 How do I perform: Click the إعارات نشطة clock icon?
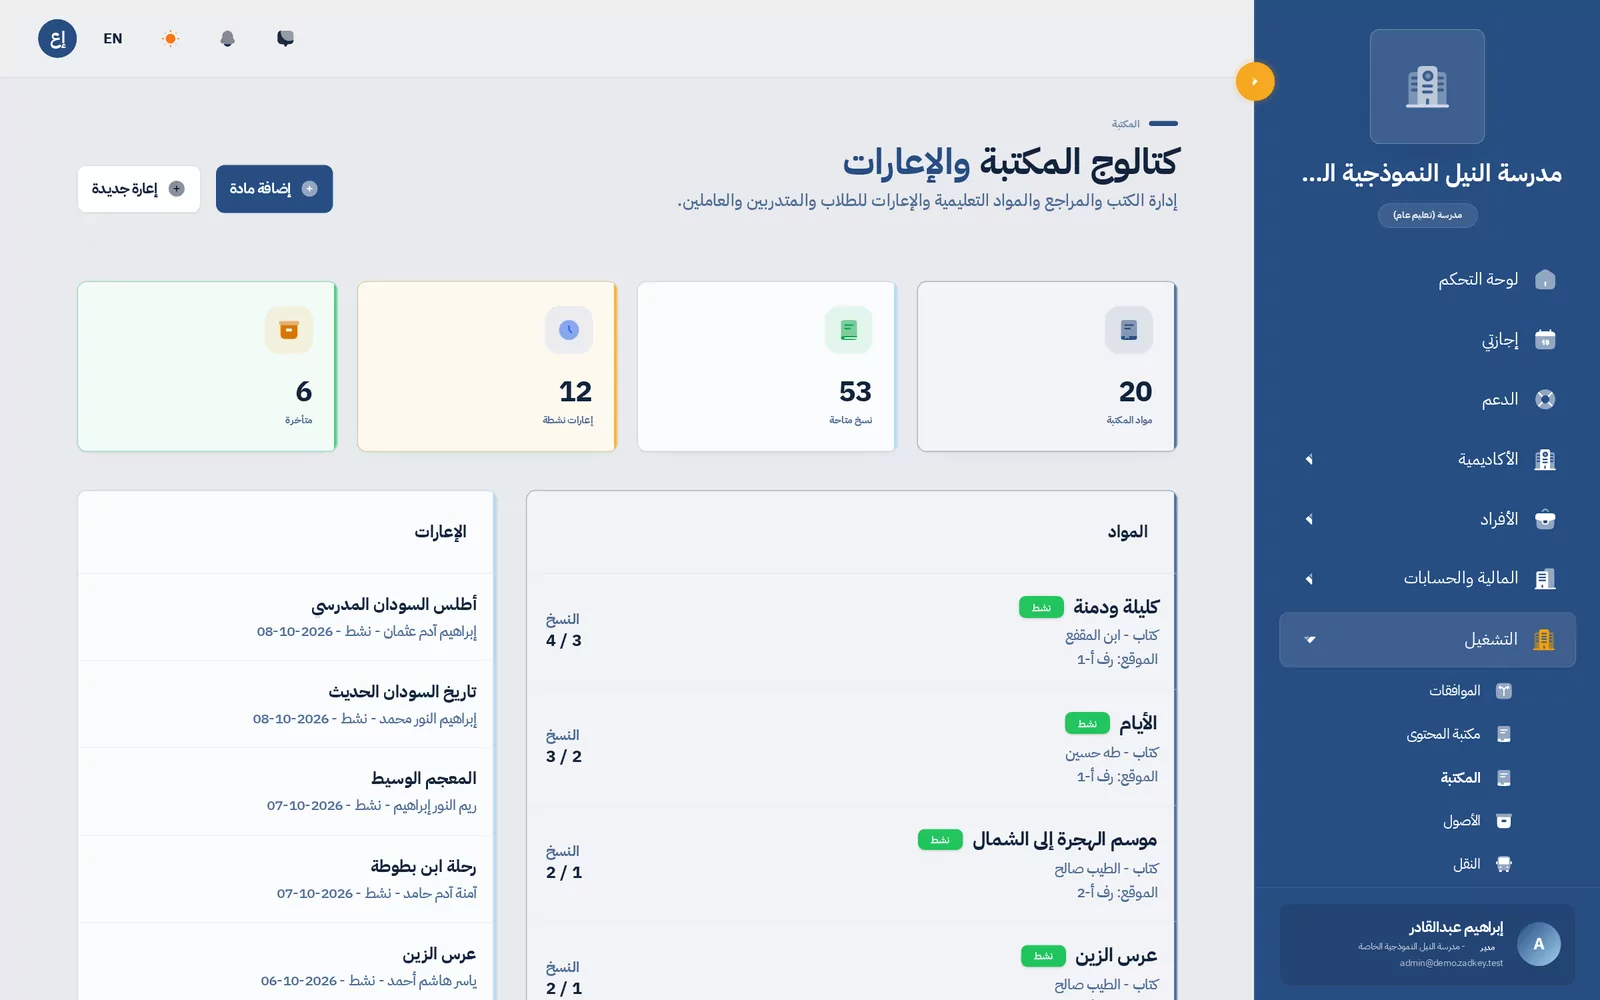point(569,329)
